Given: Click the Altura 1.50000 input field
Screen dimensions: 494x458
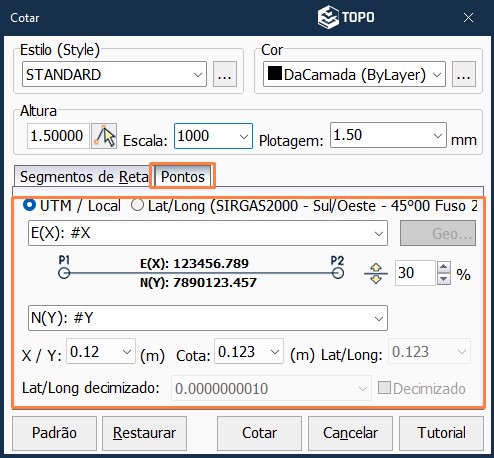Looking at the screenshot, I should tap(58, 136).
